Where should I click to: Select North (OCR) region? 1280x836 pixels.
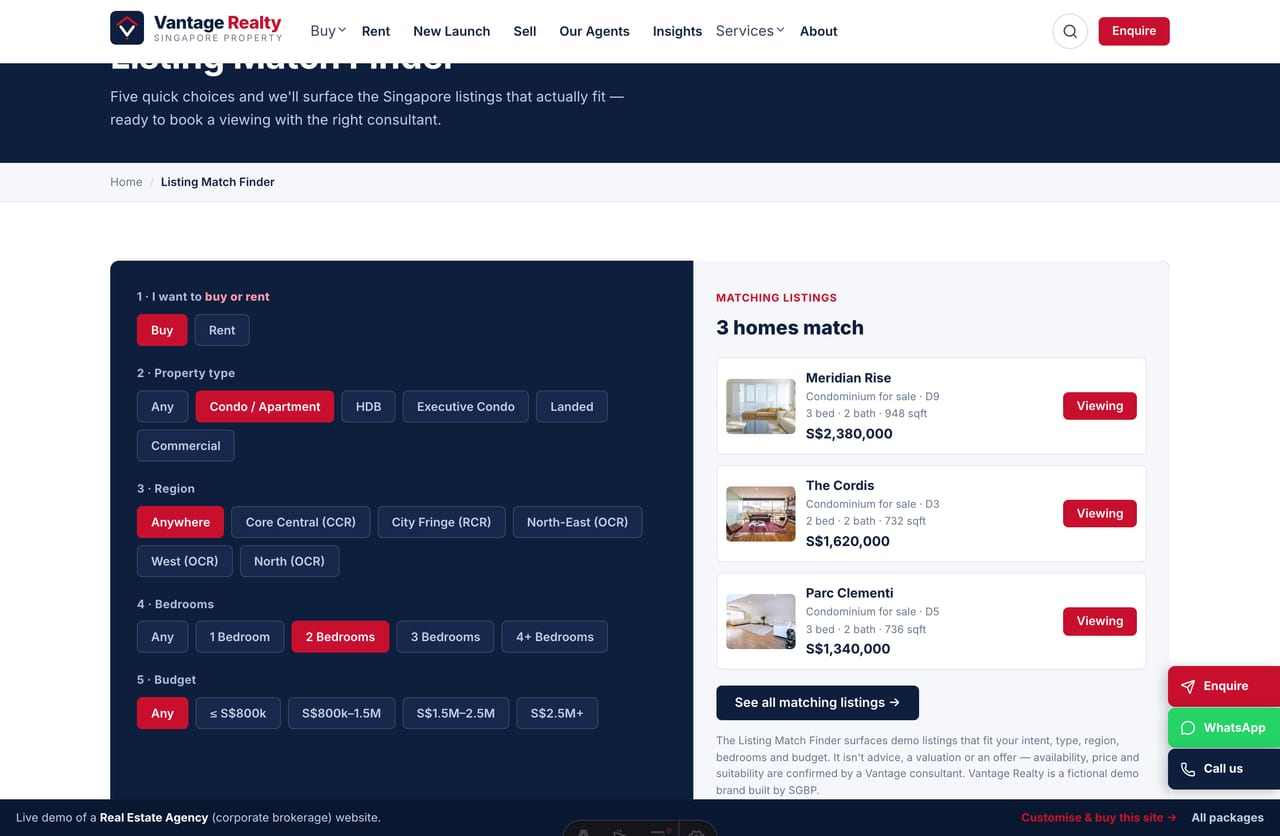point(289,561)
